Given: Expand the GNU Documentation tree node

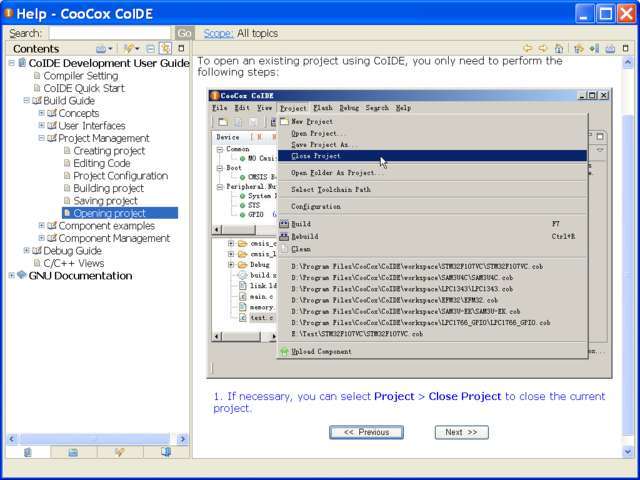Looking at the screenshot, I should (11, 276).
